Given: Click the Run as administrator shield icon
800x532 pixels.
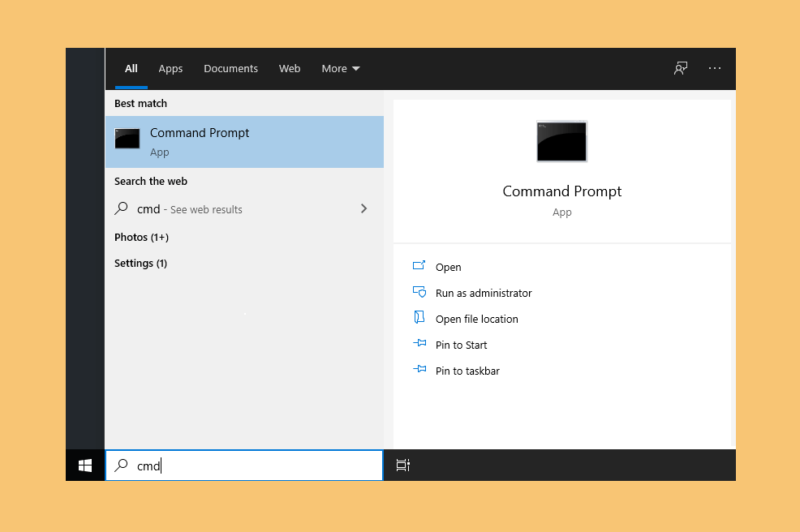Looking at the screenshot, I should click(419, 292).
